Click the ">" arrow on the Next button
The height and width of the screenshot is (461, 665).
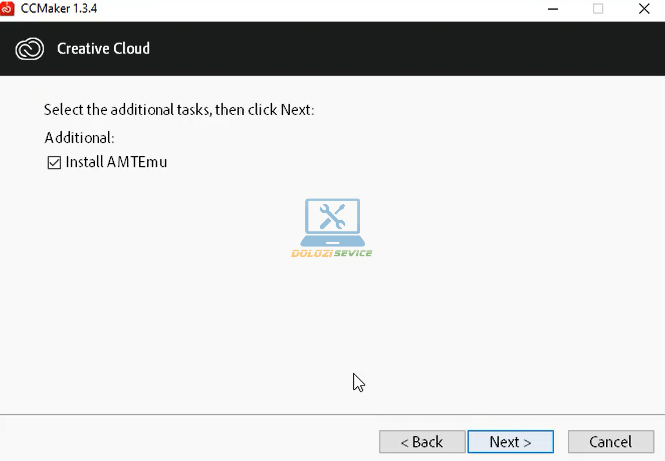[526, 442]
